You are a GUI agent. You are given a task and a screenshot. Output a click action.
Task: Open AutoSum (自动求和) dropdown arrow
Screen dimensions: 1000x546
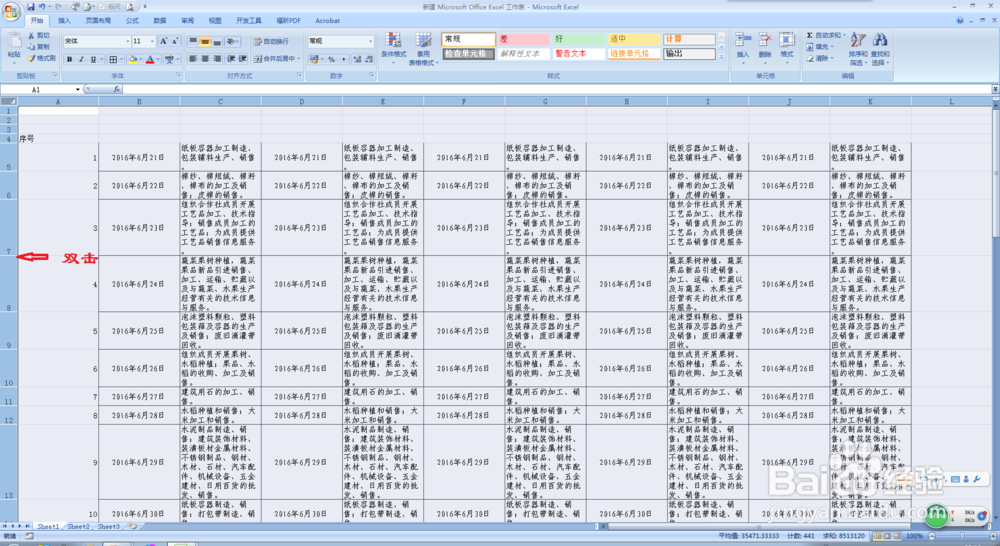point(844,36)
